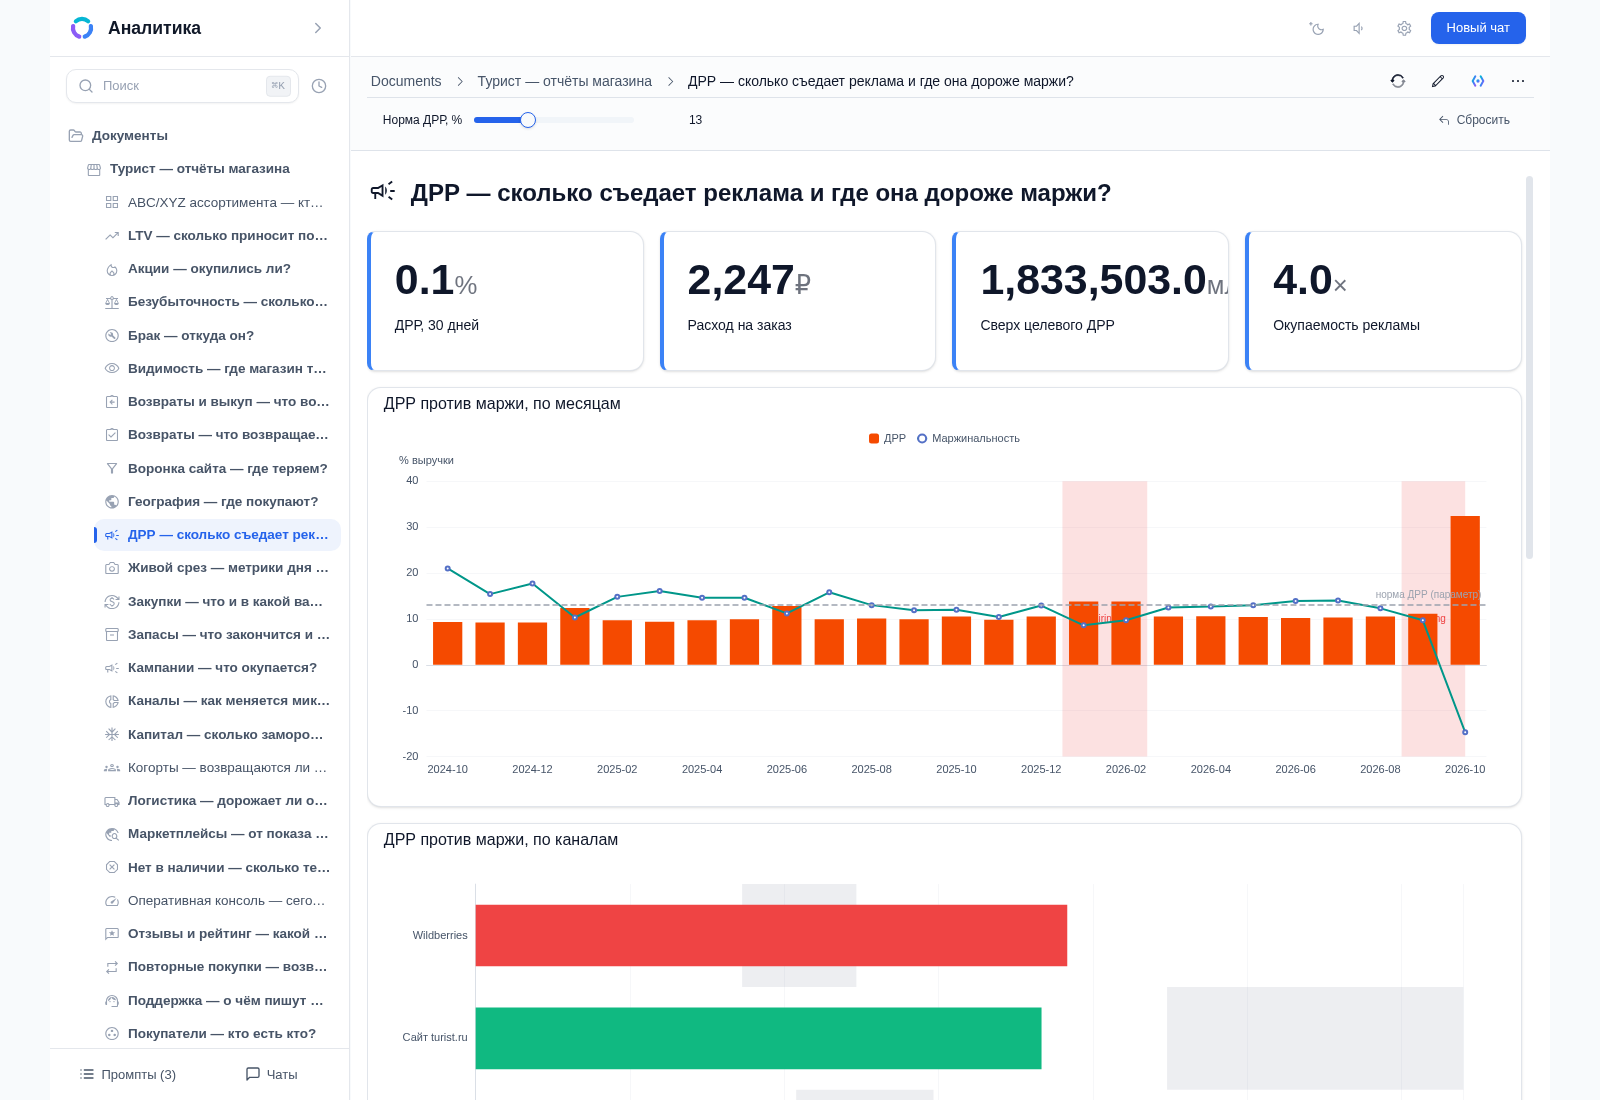Image resolution: width=1600 pixels, height=1100 pixels.
Task: Open the three-dots more menu
Action: [1518, 81]
